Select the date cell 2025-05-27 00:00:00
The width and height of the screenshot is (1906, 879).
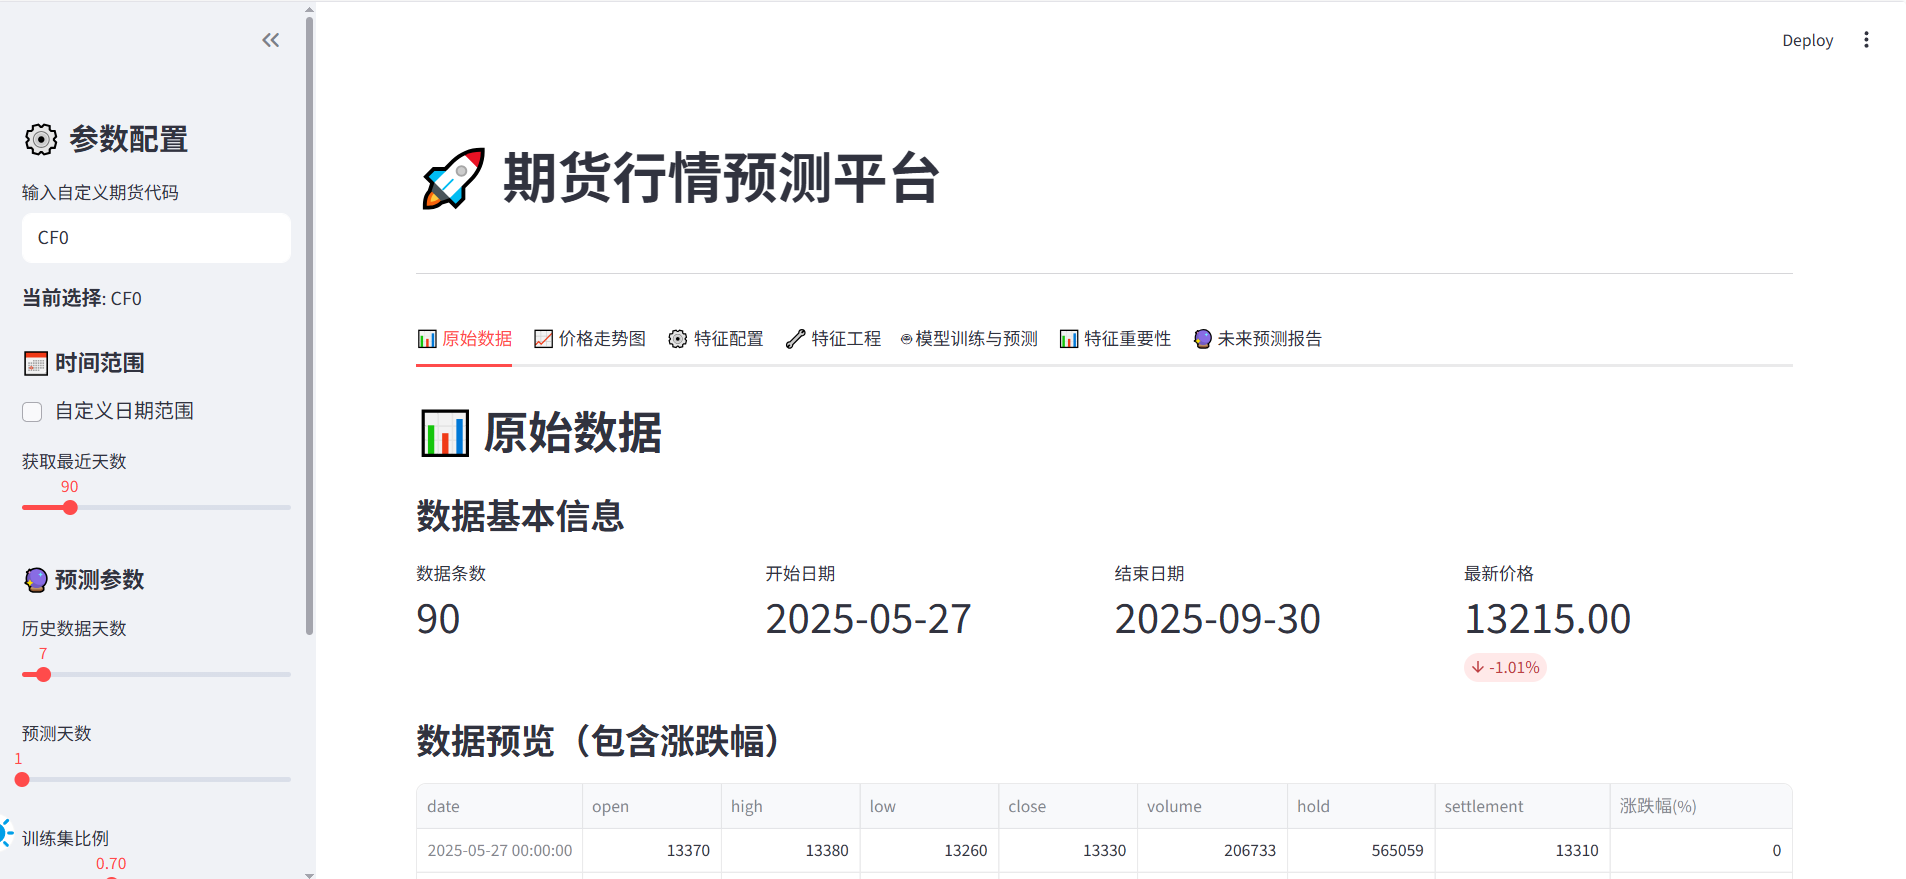[499, 851]
